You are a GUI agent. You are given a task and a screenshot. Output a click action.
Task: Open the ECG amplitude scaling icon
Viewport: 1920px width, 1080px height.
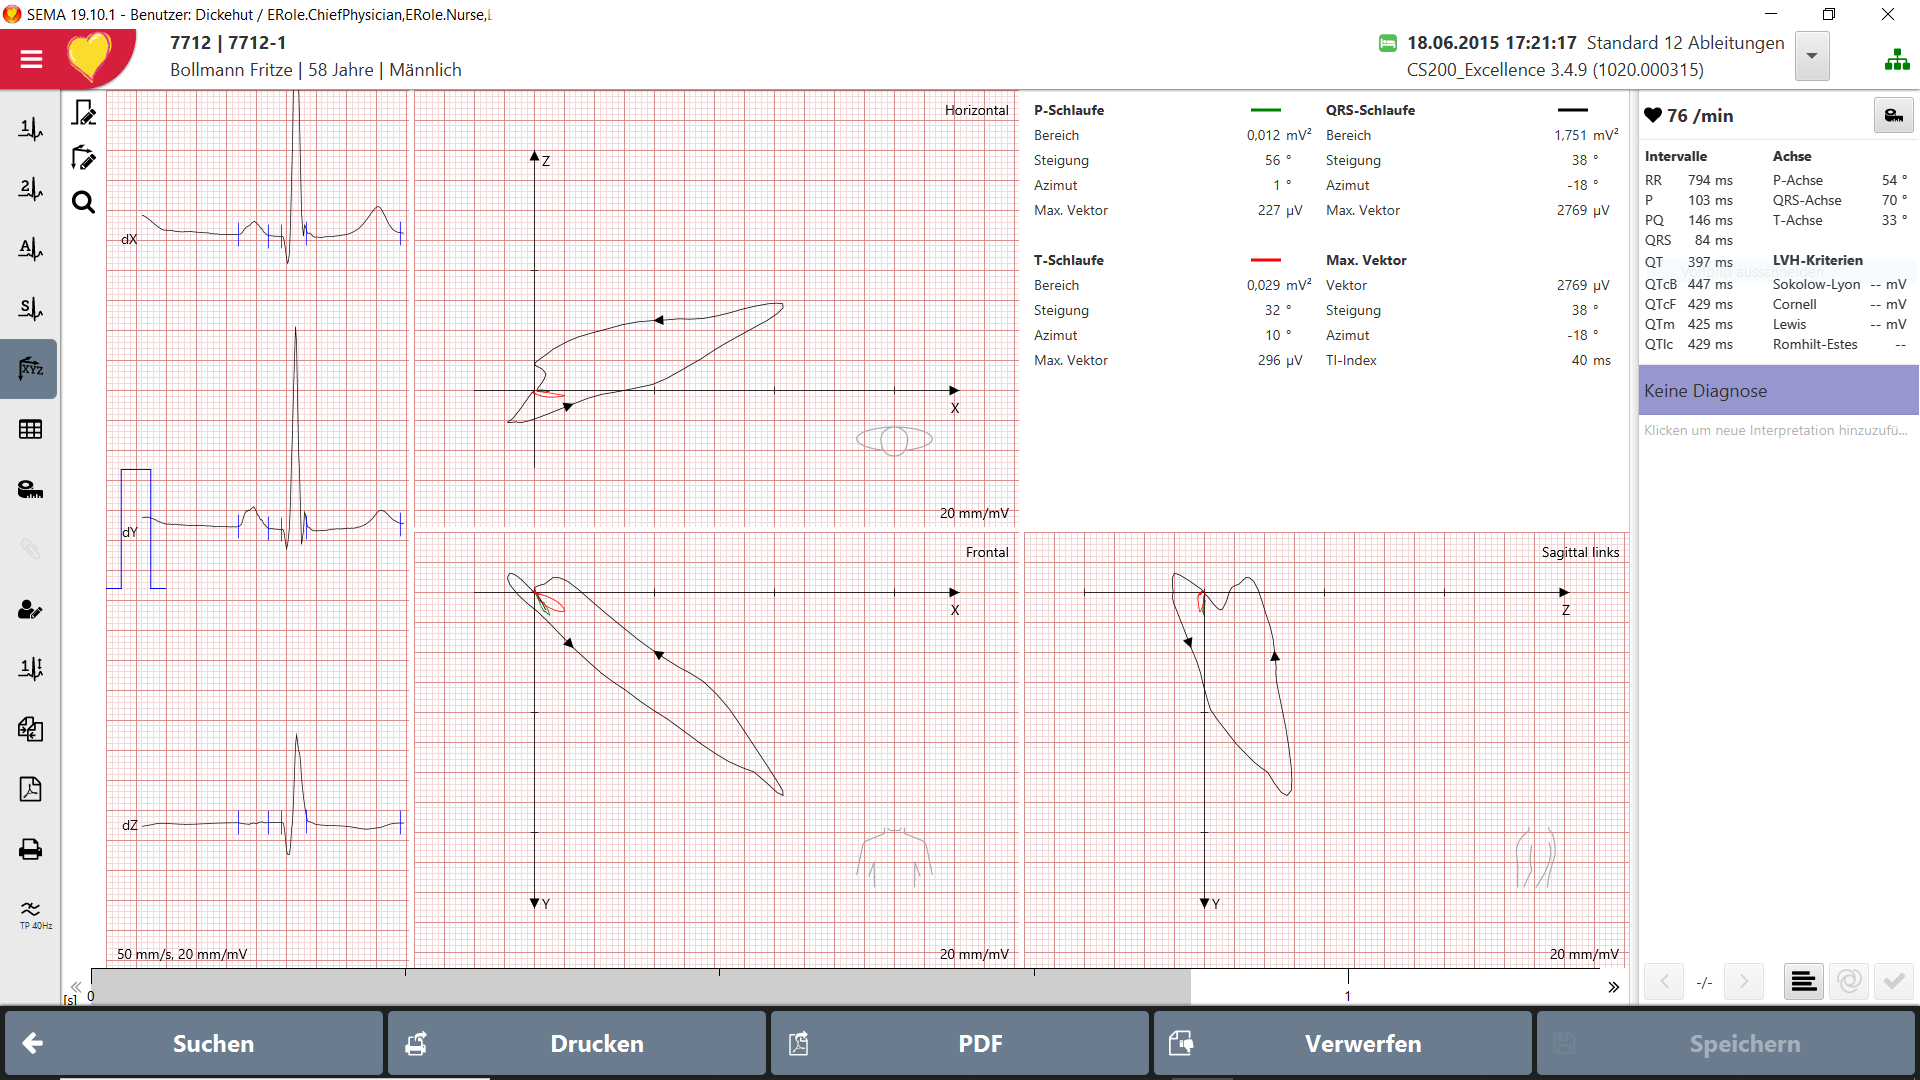[x=30, y=669]
